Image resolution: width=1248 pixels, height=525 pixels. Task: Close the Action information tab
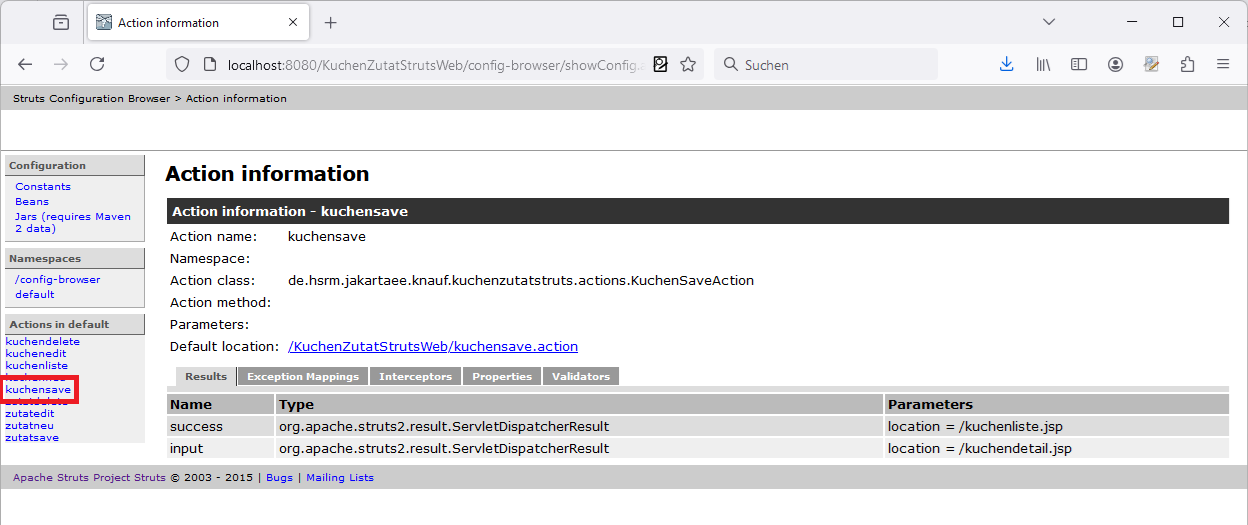point(295,22)
